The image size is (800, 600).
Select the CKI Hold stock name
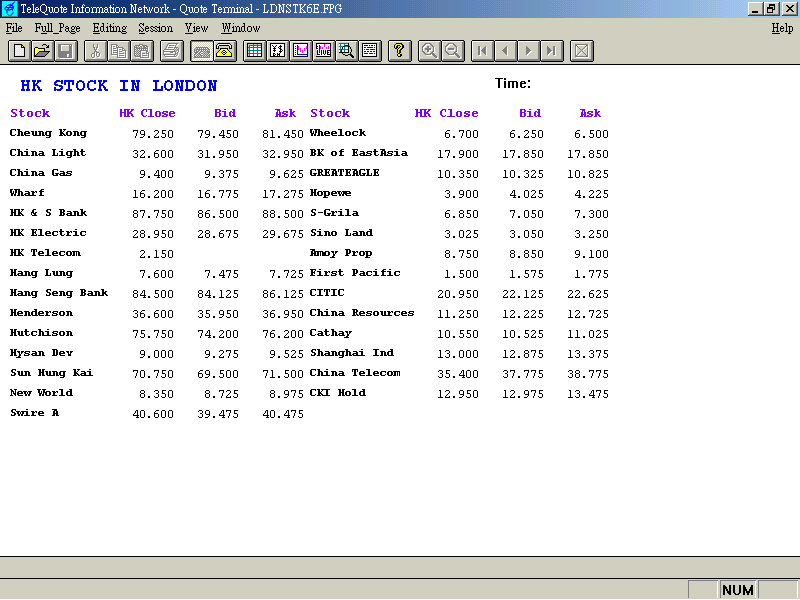(x=338, y=393)
